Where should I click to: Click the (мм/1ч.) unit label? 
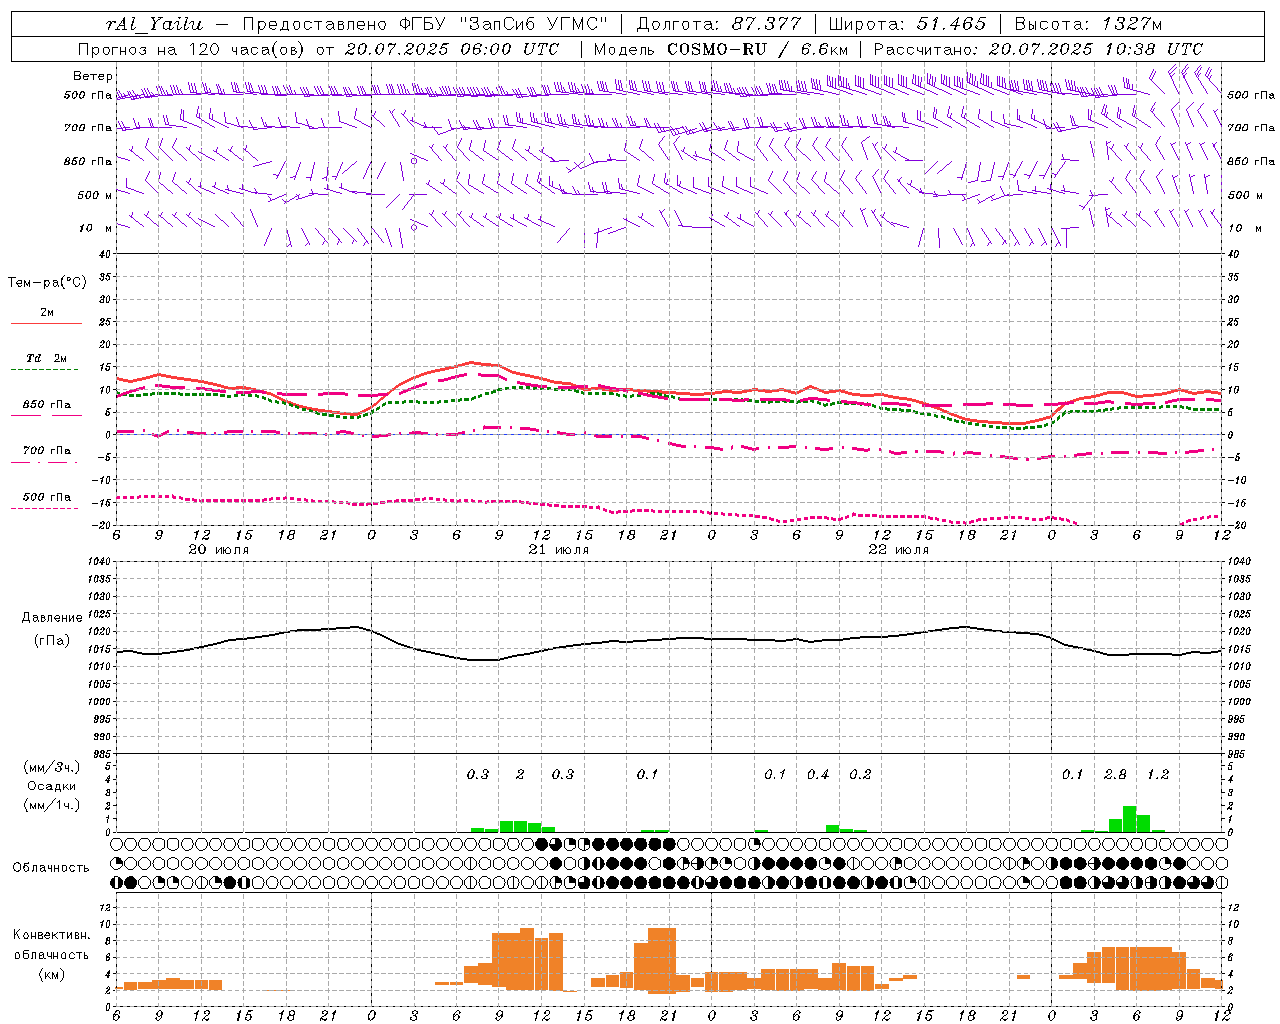coord(51,805)
